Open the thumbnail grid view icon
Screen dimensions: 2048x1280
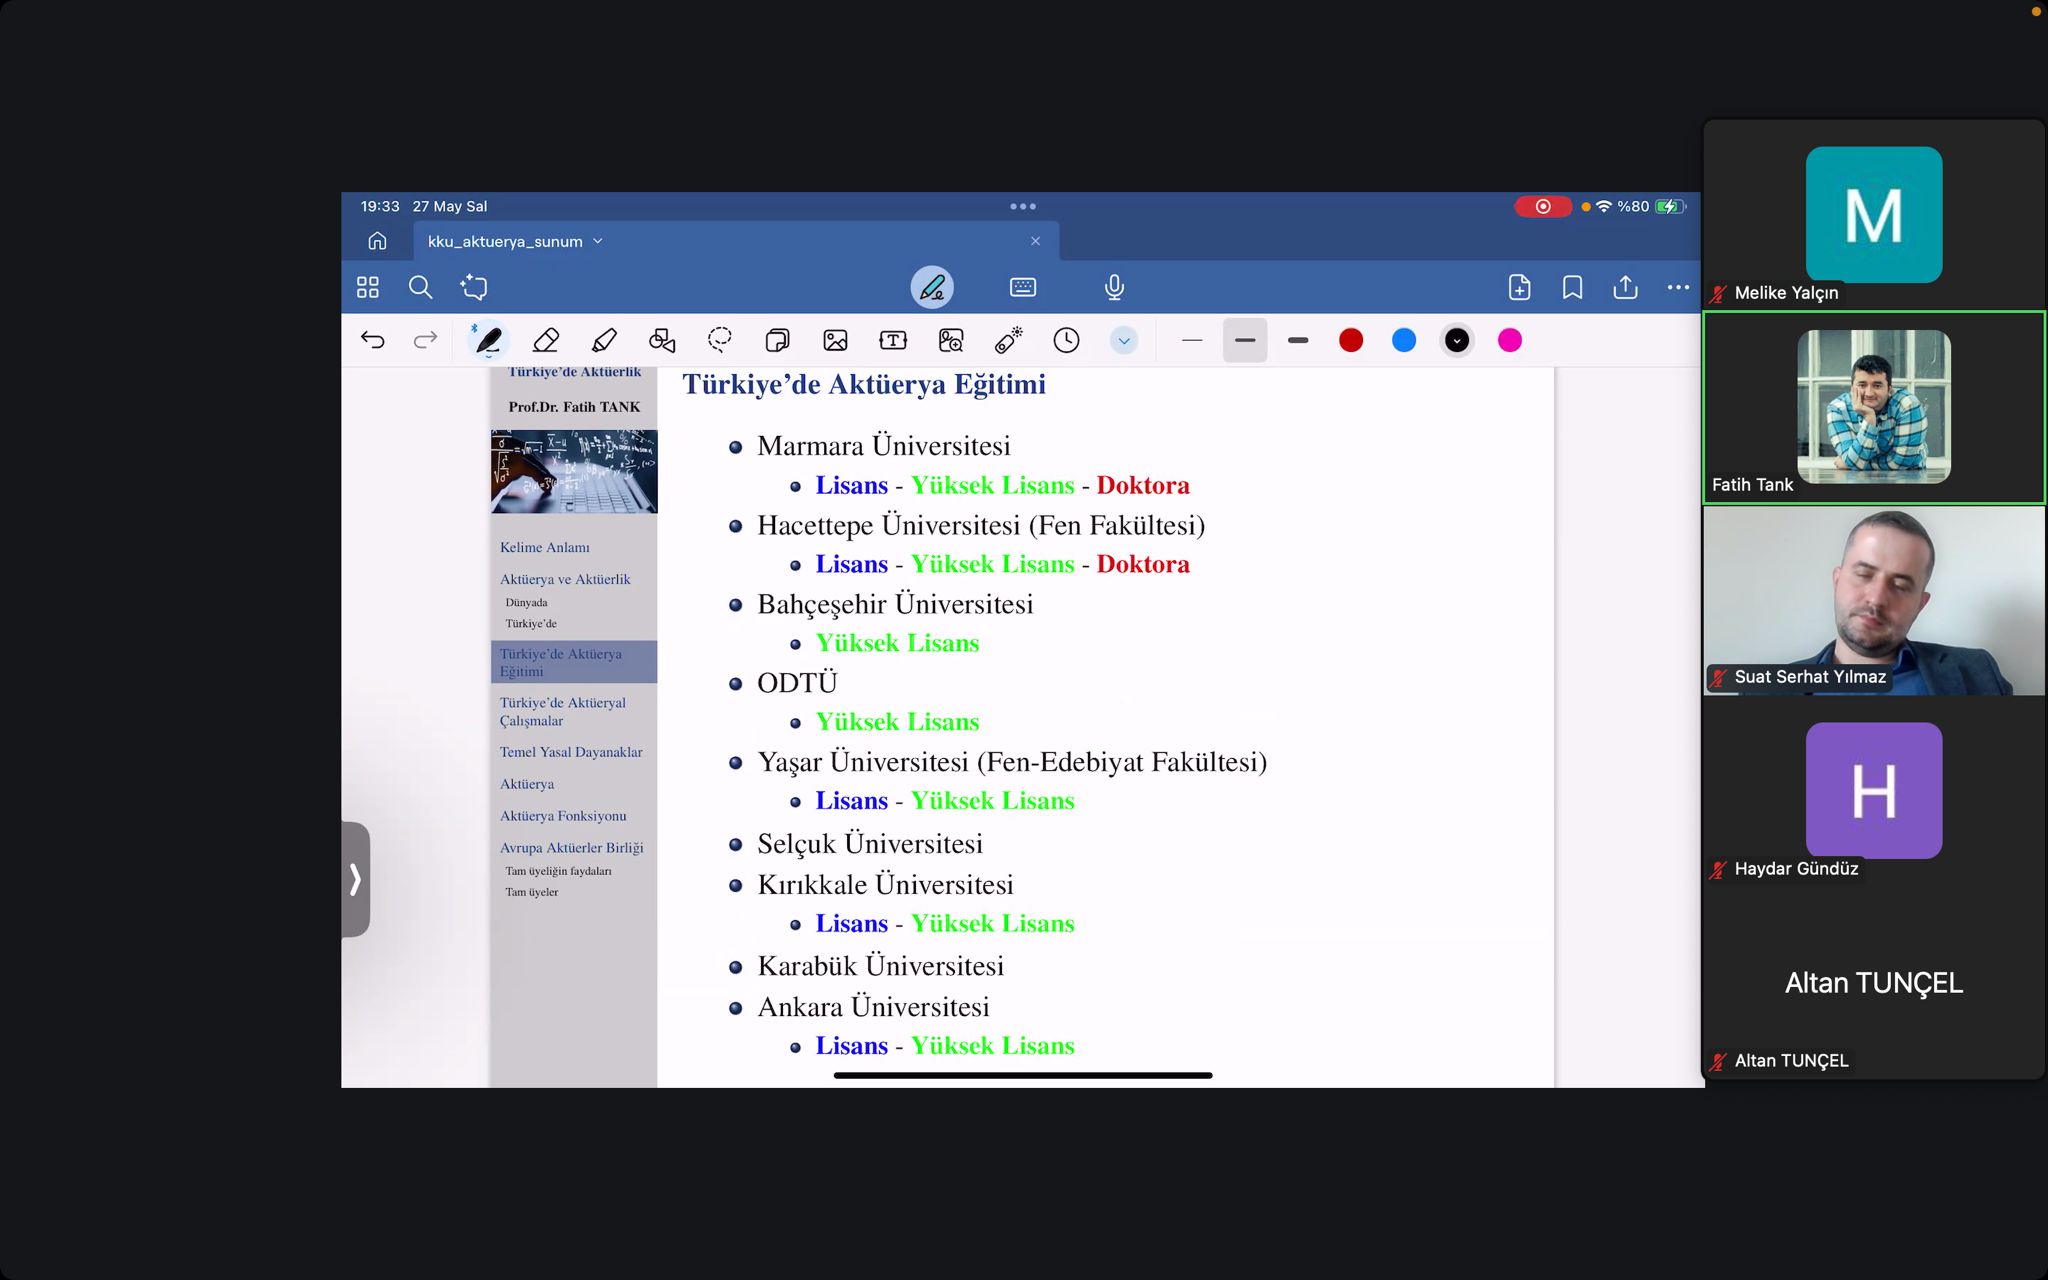[368, 288]
